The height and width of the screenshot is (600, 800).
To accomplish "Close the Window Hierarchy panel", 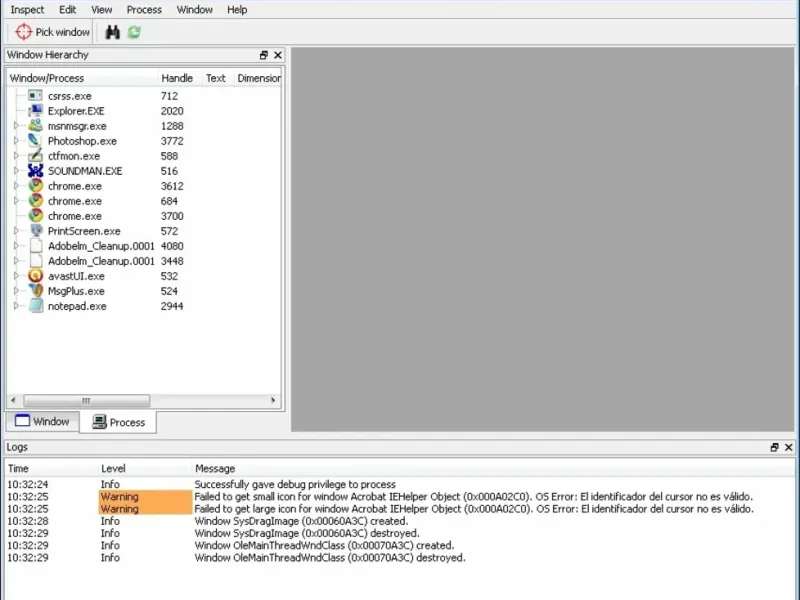I will 278,55.
